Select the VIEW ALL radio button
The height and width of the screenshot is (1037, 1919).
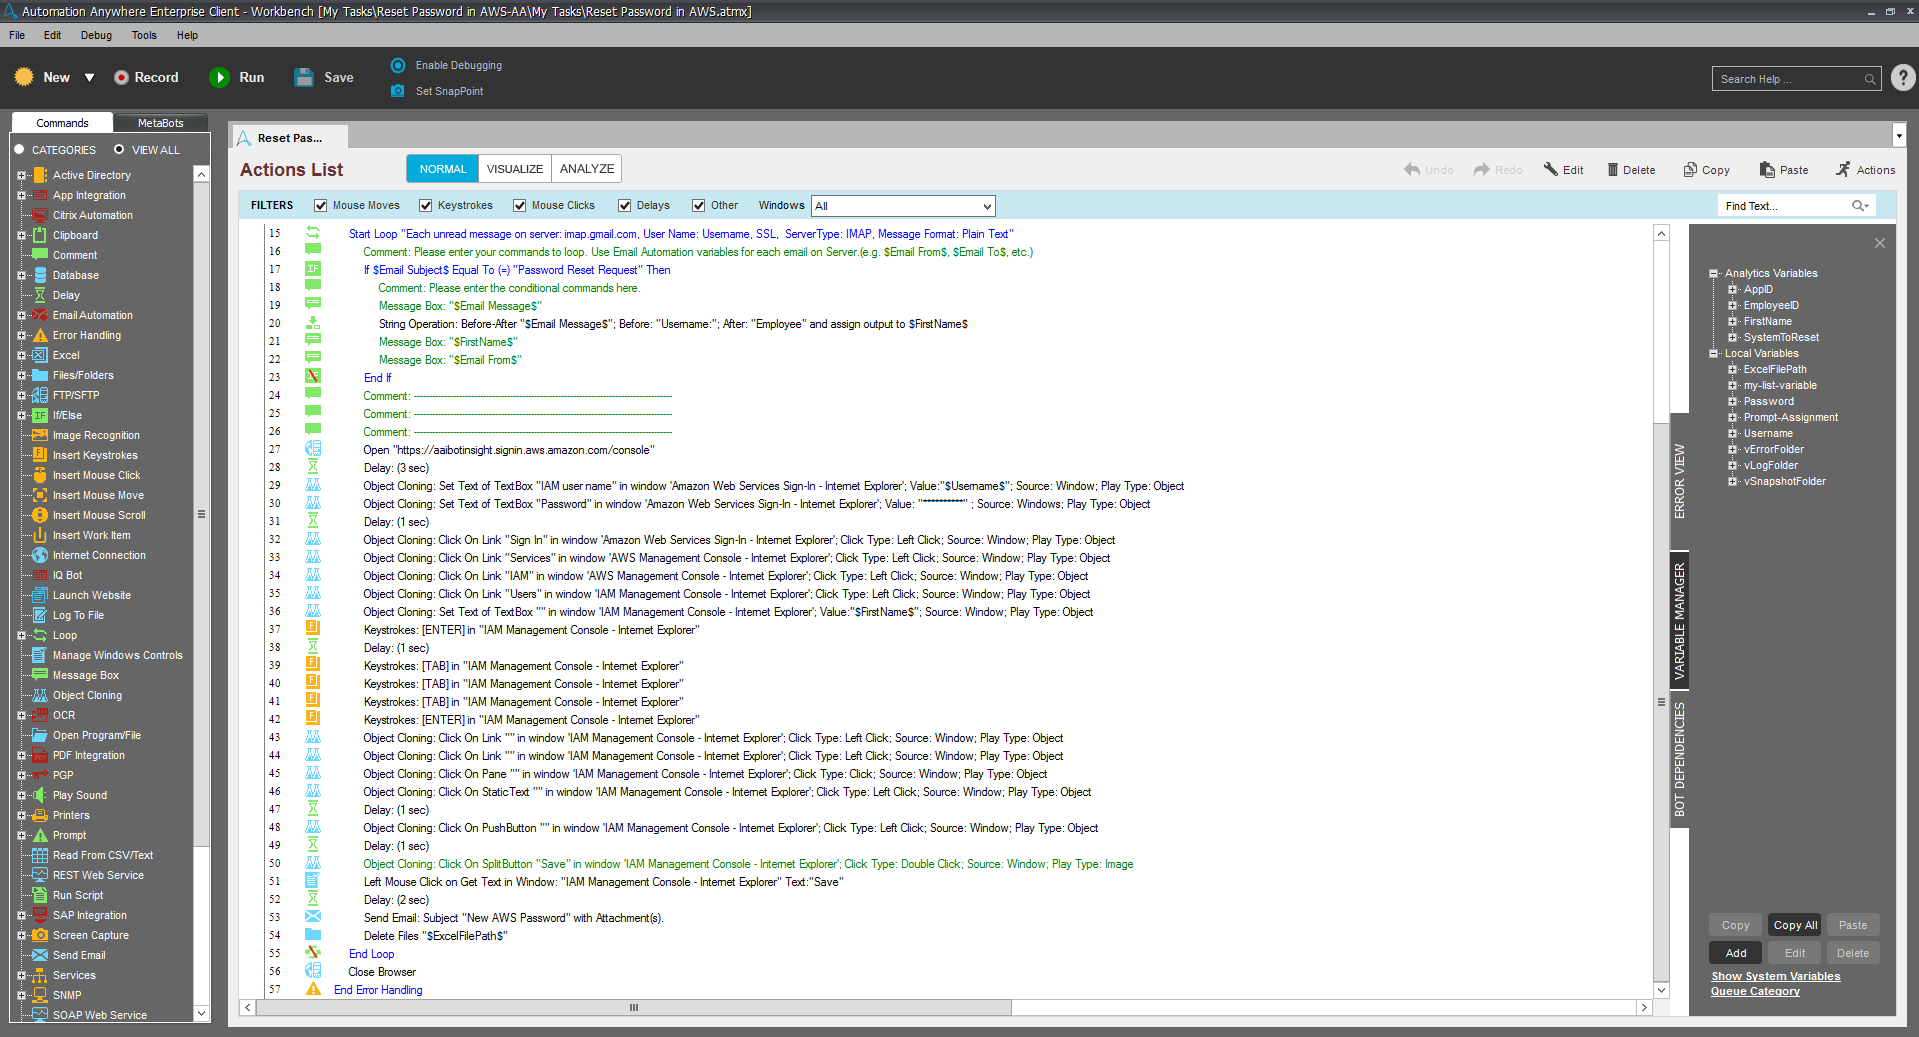tap(119, 150)
